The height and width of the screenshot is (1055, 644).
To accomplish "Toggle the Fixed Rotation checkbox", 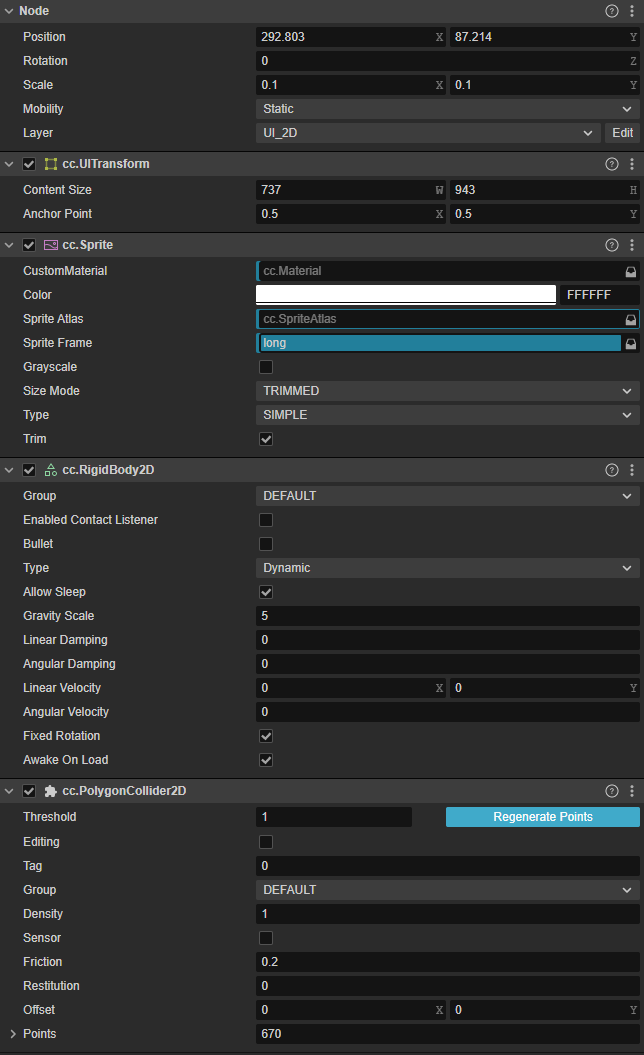I will pos(266,736).
